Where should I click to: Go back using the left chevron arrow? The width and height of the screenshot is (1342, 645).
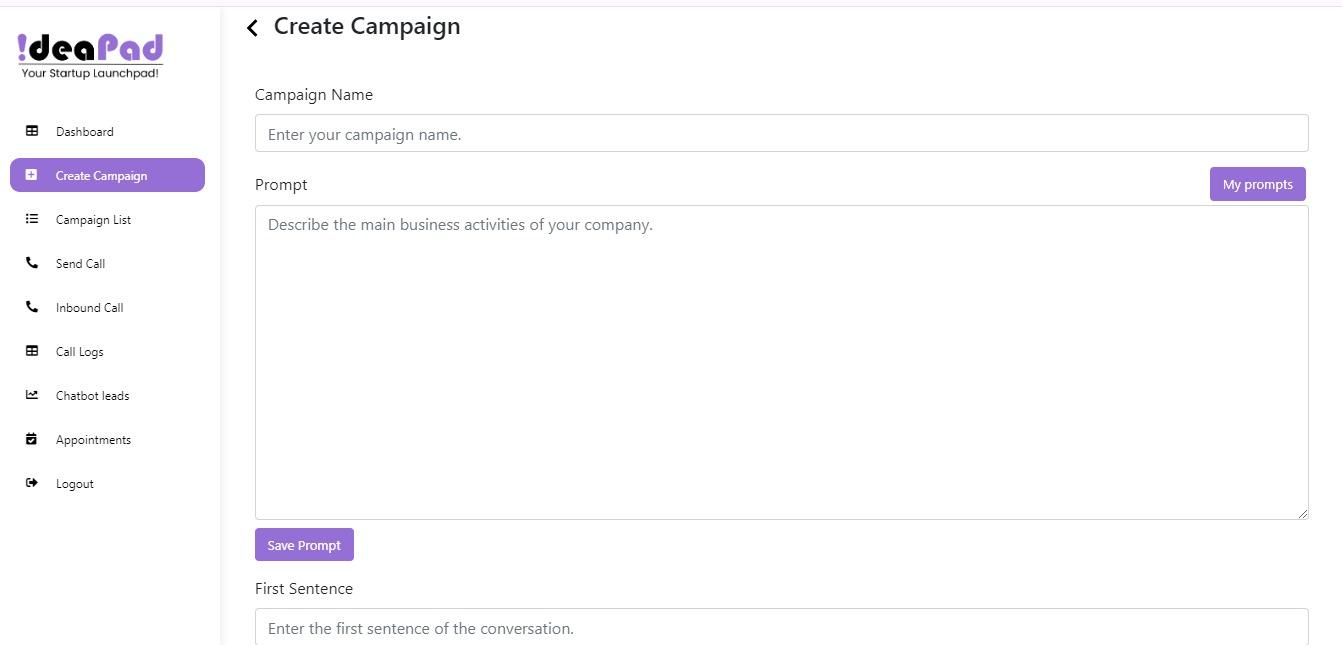point(253,28)
